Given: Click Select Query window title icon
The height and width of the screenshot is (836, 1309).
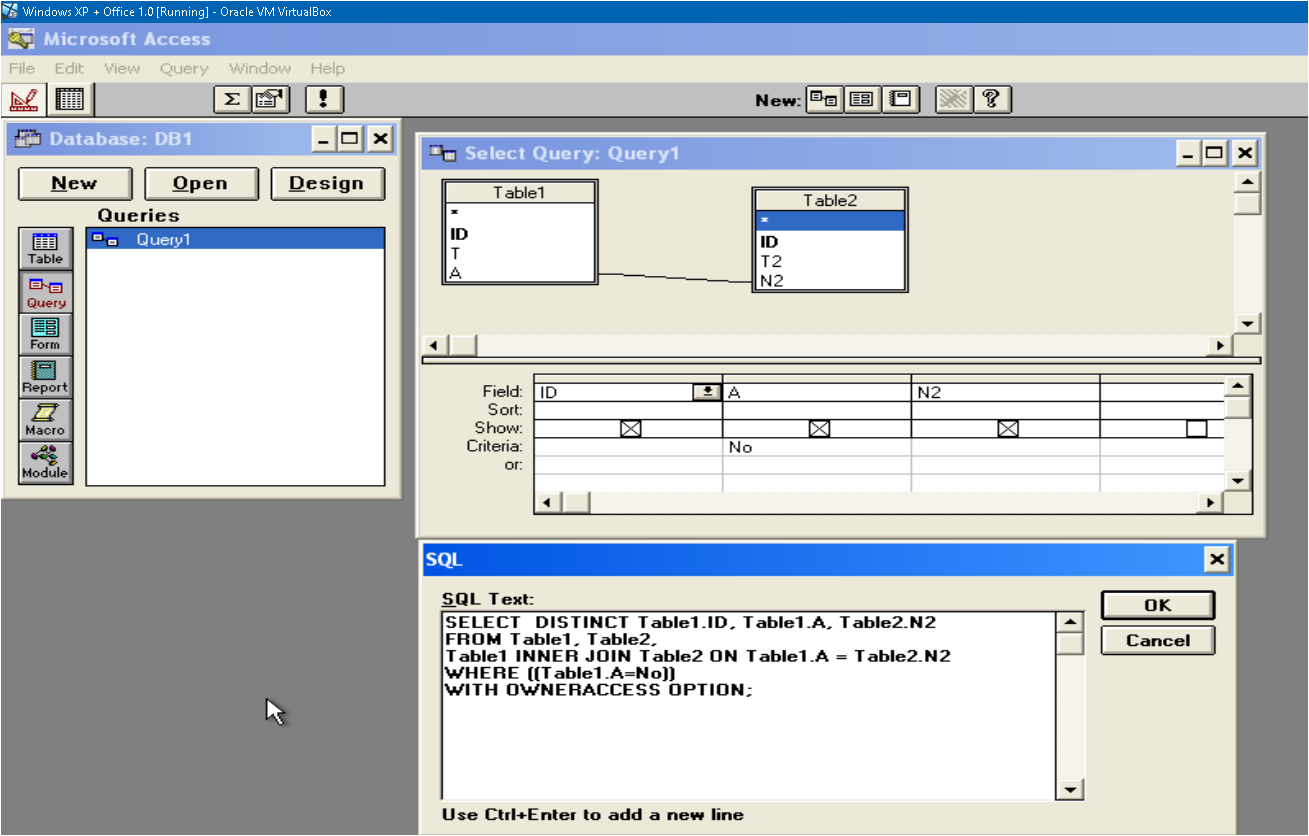Looking at the screenshot, I should pos(442,153).
